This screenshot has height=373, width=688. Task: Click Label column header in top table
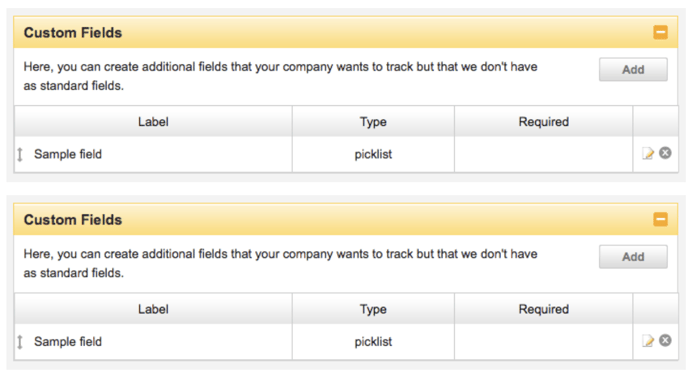point(153,122)
